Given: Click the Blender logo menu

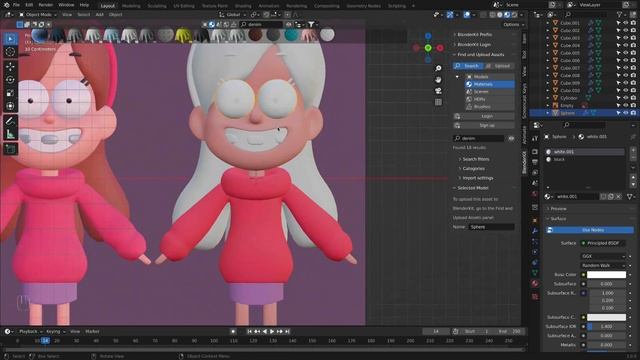Looking at the screenshot, I should coord(6,5).
